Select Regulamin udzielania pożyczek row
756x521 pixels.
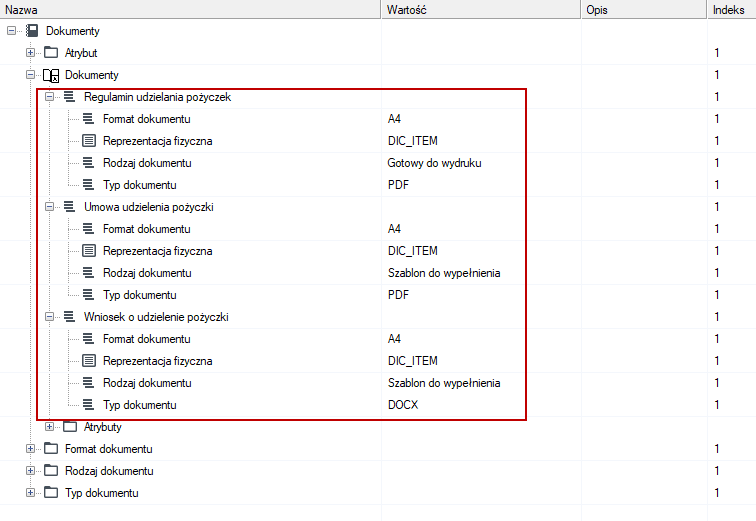pos(157,97)
